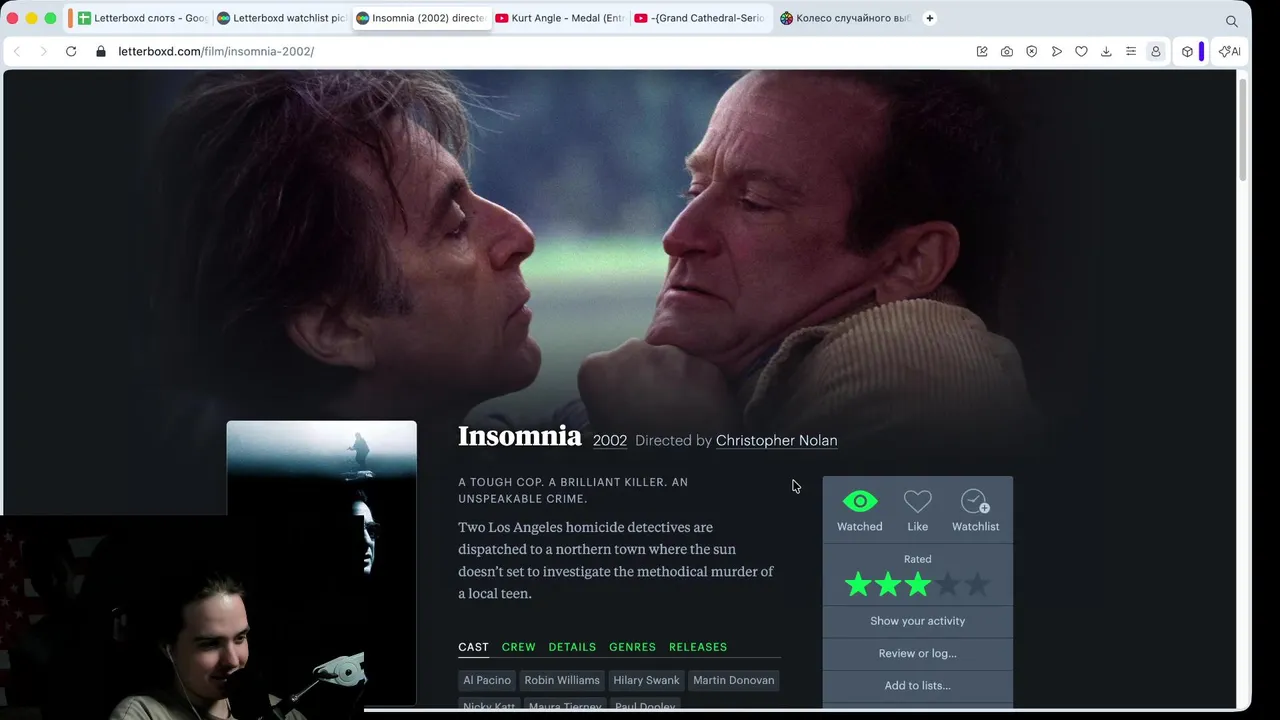Open the downloads icon

click(1106, 51)
